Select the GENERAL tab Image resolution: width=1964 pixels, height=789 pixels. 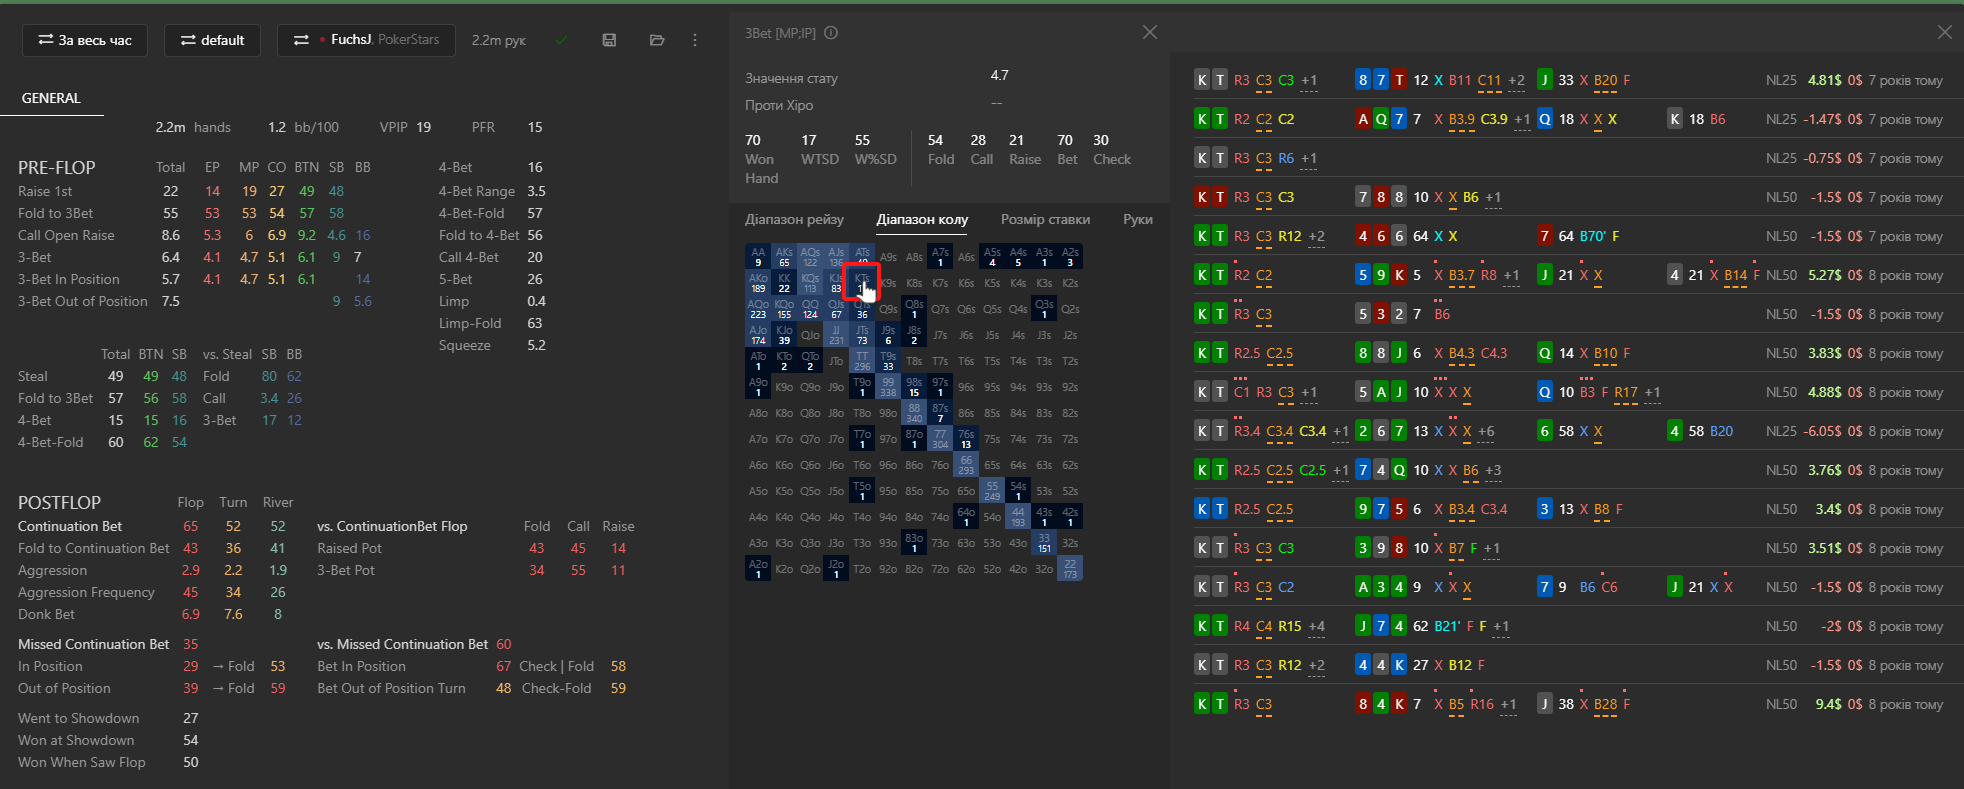pos(51,98)
